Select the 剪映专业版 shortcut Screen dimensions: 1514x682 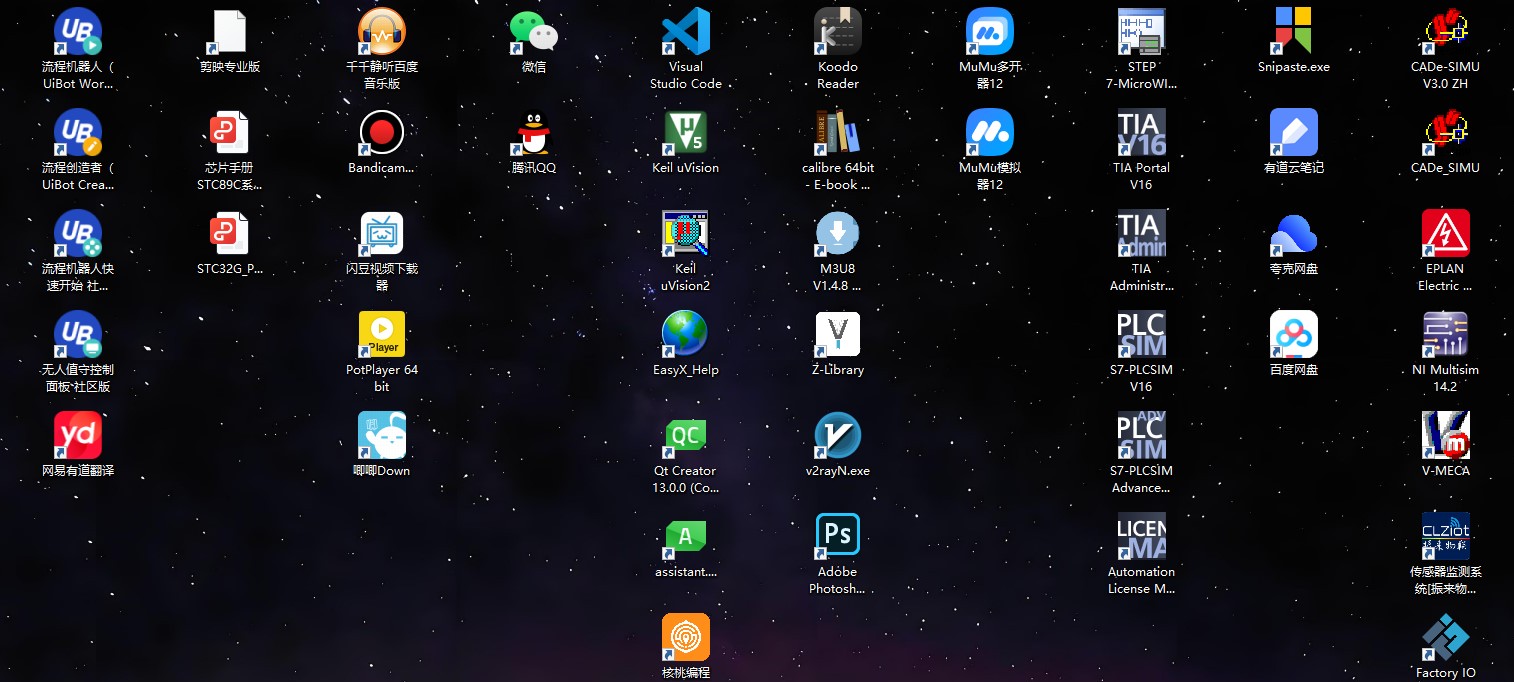point(230,32)
